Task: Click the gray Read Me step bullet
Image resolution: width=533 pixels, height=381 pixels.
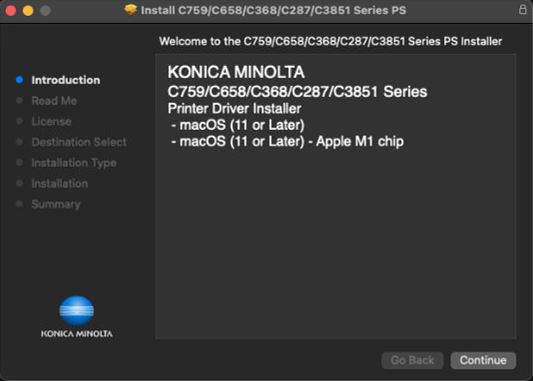Action: point(19,101)
